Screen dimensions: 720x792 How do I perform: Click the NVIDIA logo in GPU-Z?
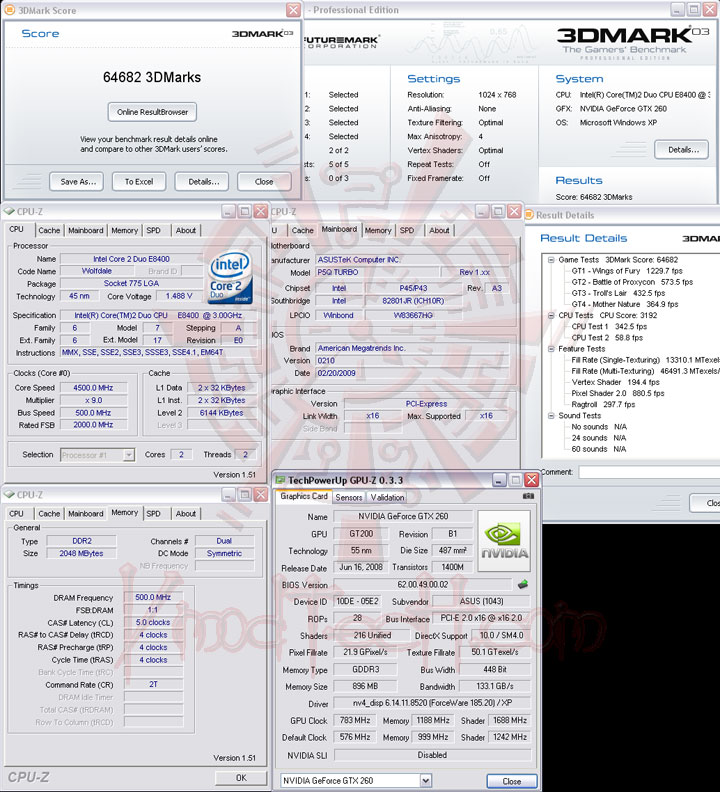tap(504, 540)
